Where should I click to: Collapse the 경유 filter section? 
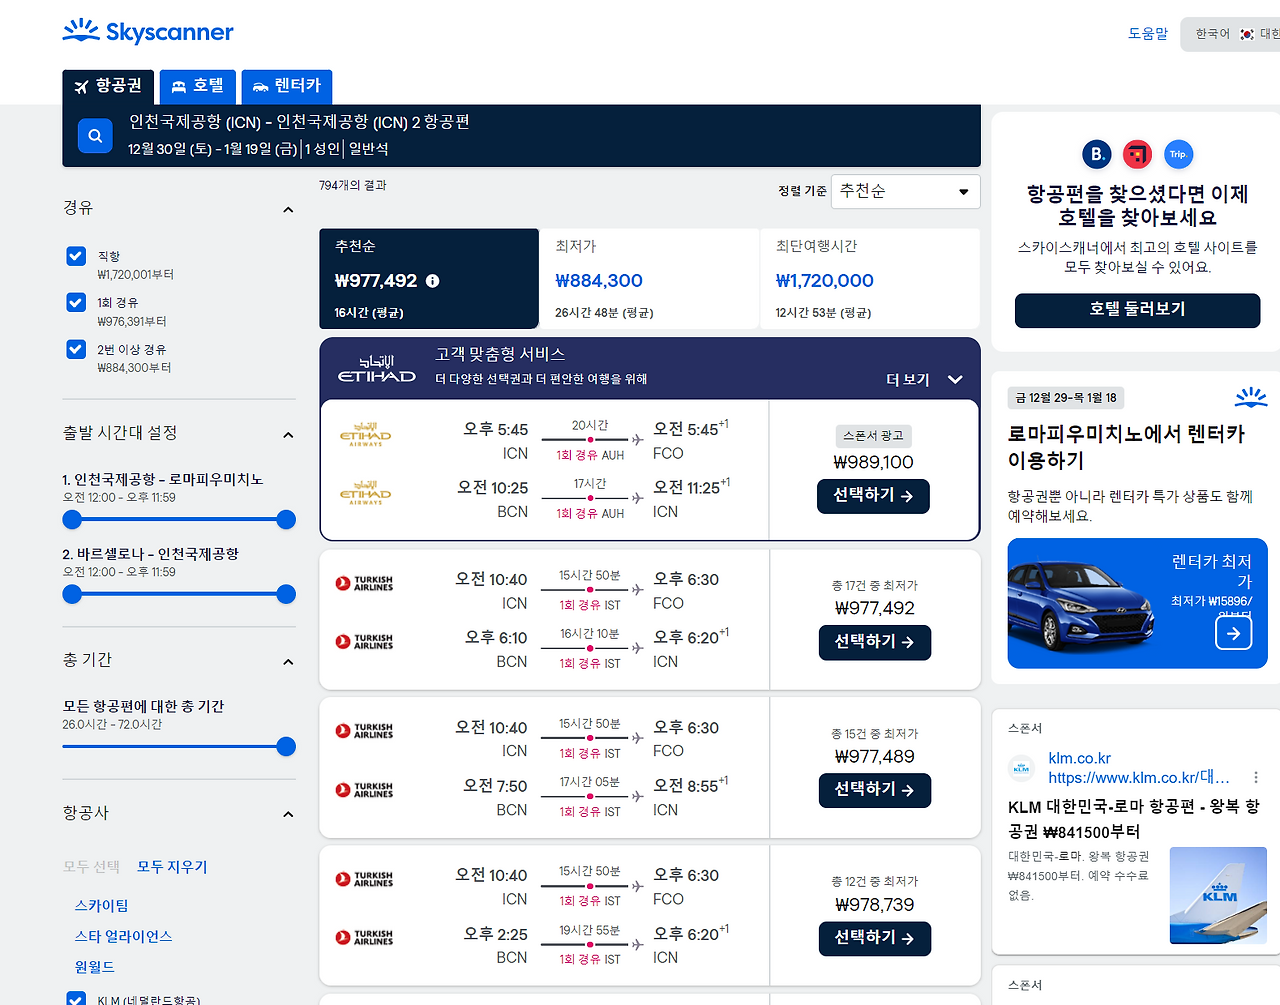[x=288, y=209]
